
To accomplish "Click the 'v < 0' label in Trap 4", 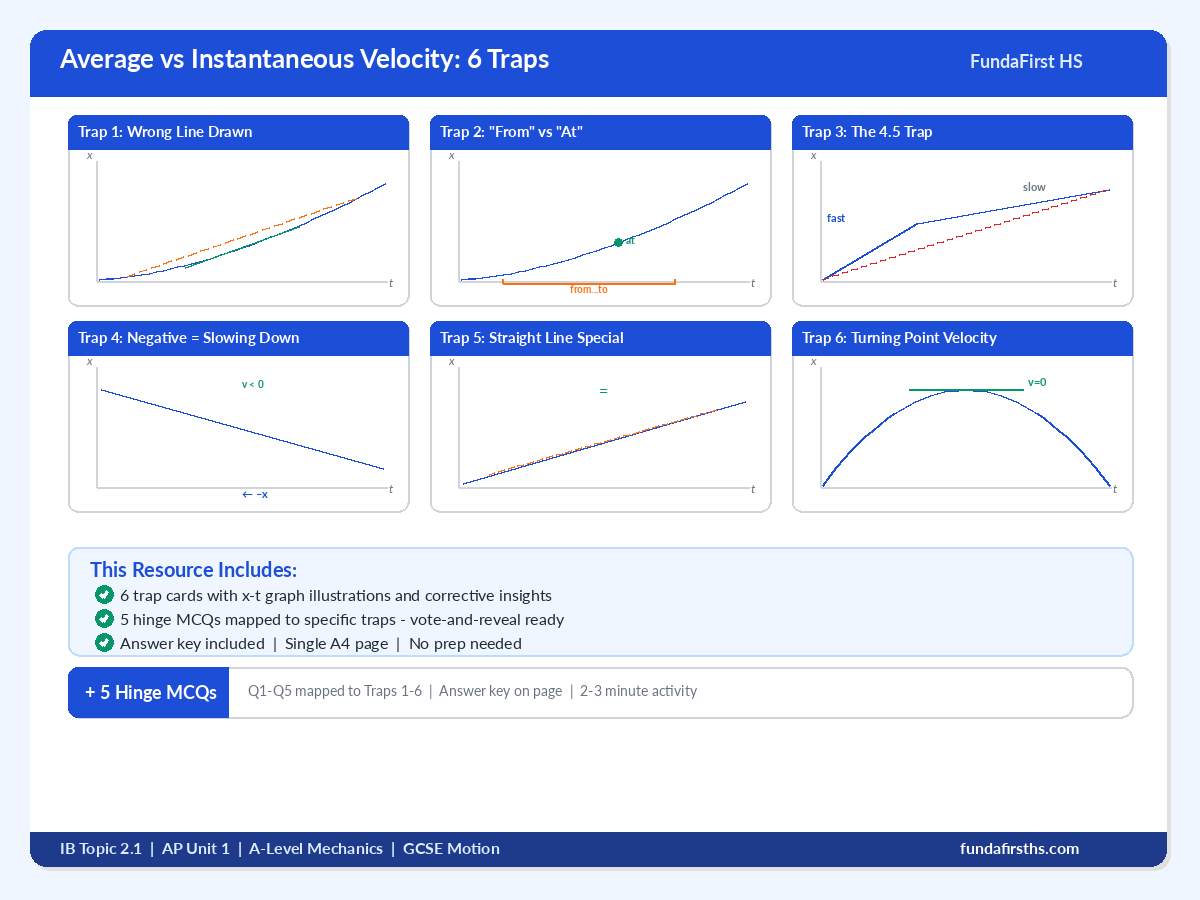I will 253,384.
